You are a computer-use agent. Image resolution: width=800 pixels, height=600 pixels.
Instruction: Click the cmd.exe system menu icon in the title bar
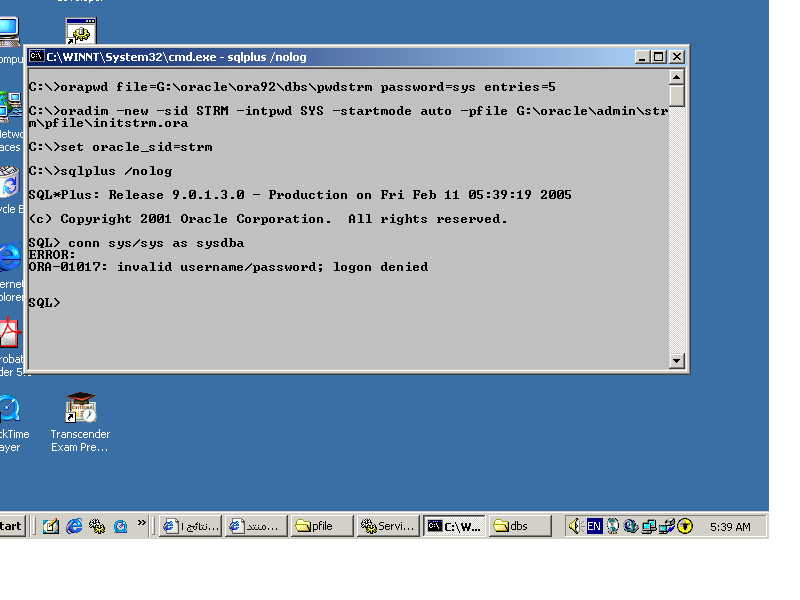click(x=36, y=57)
